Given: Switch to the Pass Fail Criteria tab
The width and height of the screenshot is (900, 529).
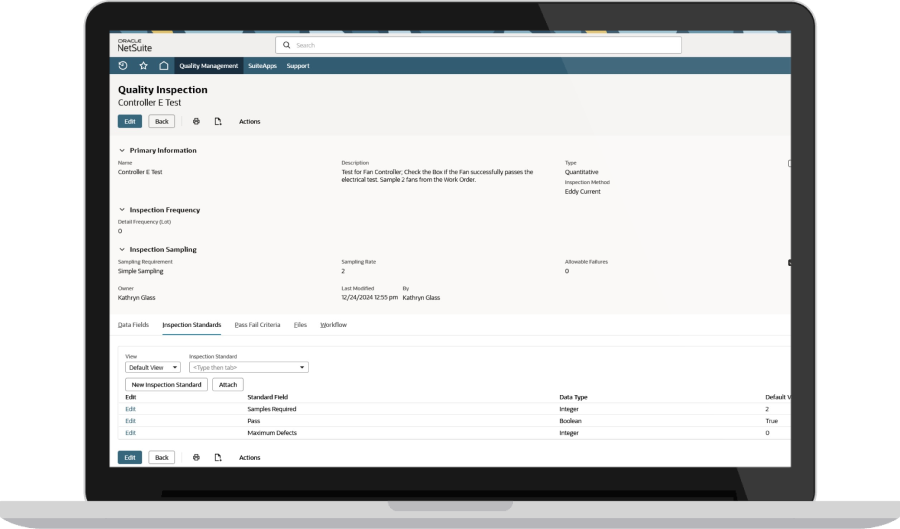Looking at the screenshot, I should click(257, 325).
